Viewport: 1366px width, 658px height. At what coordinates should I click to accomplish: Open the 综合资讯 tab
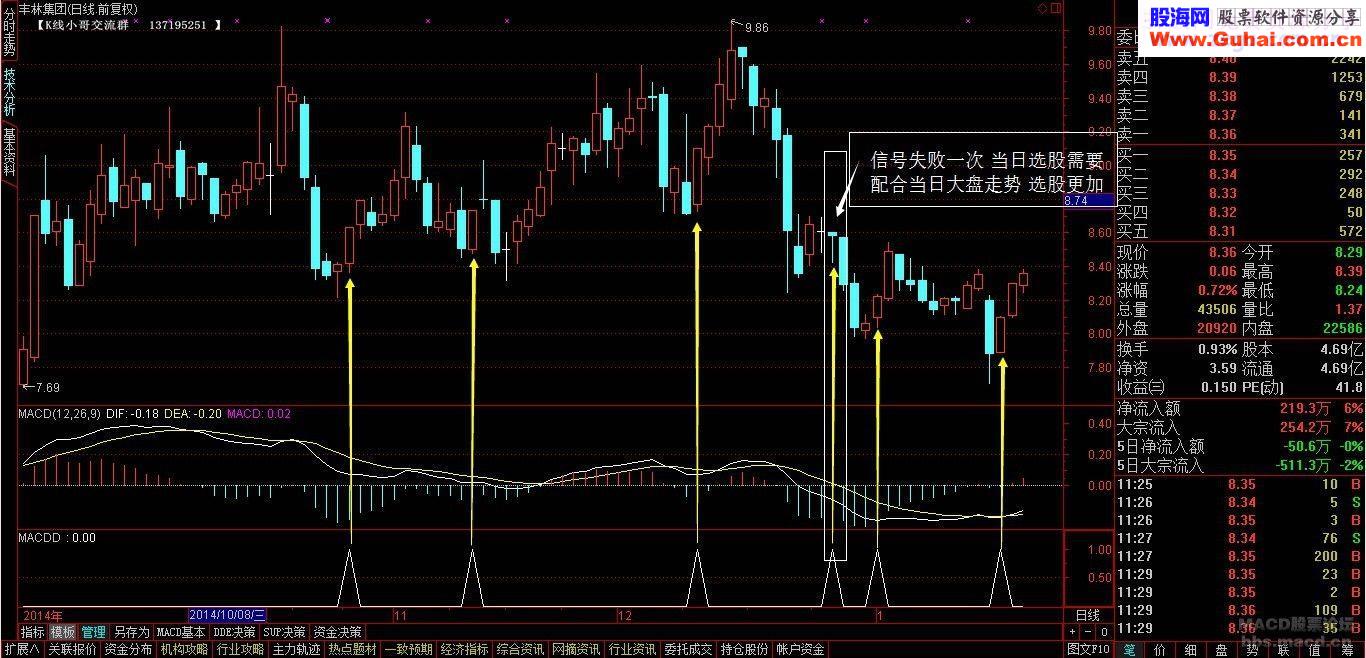(x=520, y=649)
